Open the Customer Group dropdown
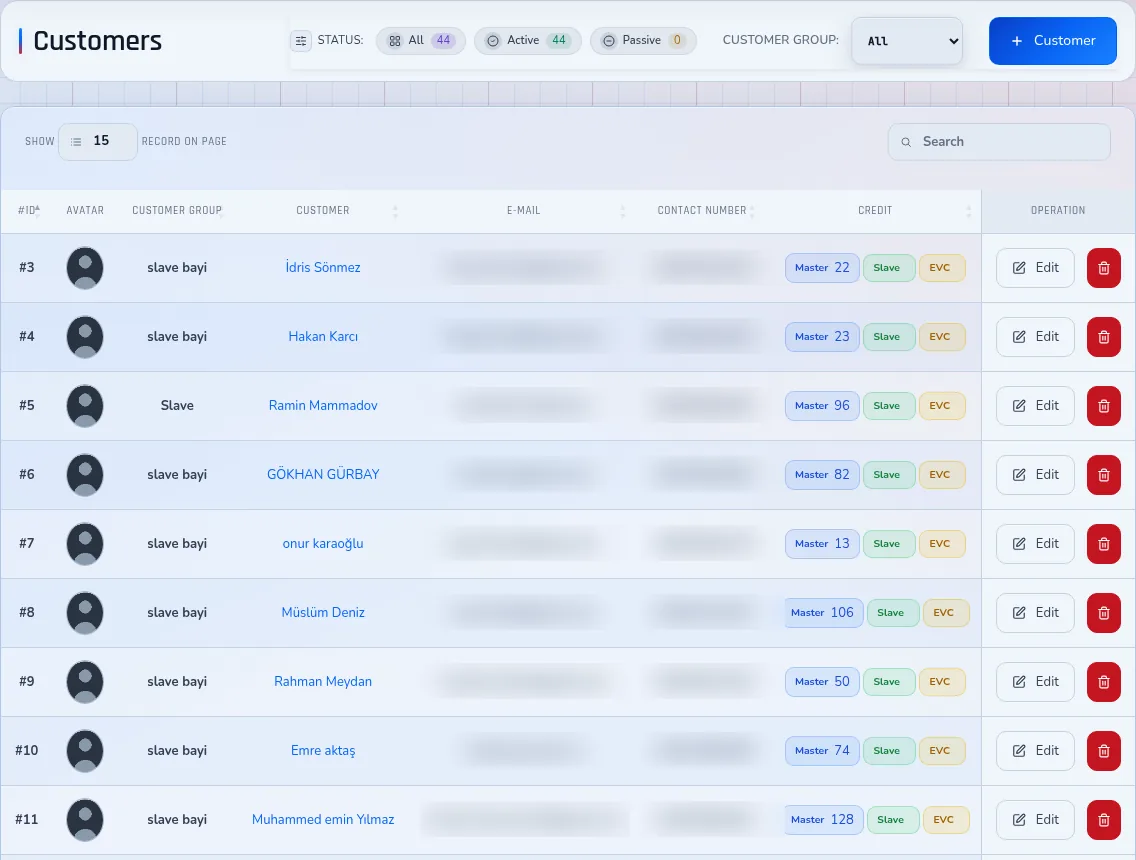The height and width of the screenshot is (860, 1136). click(x=907, y=41)
